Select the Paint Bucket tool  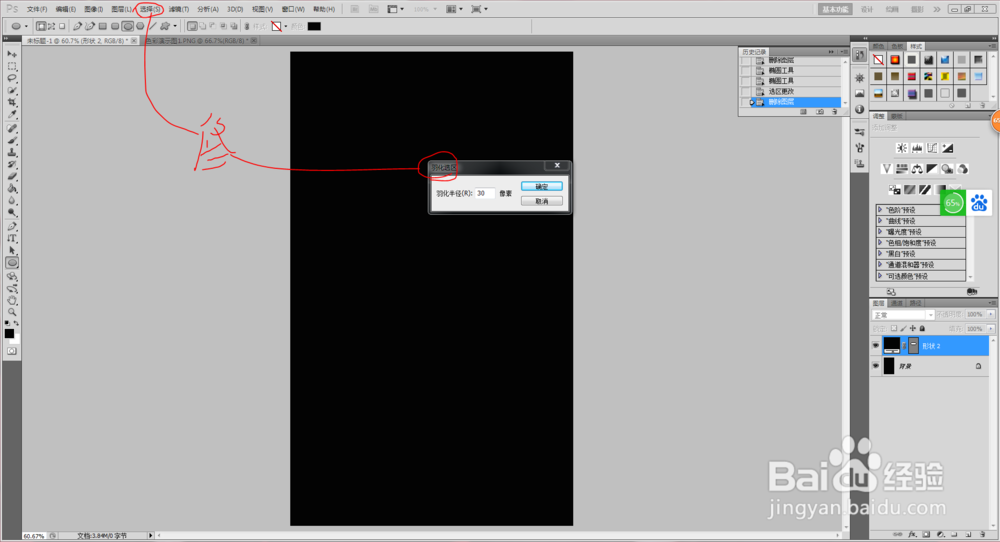12,189
